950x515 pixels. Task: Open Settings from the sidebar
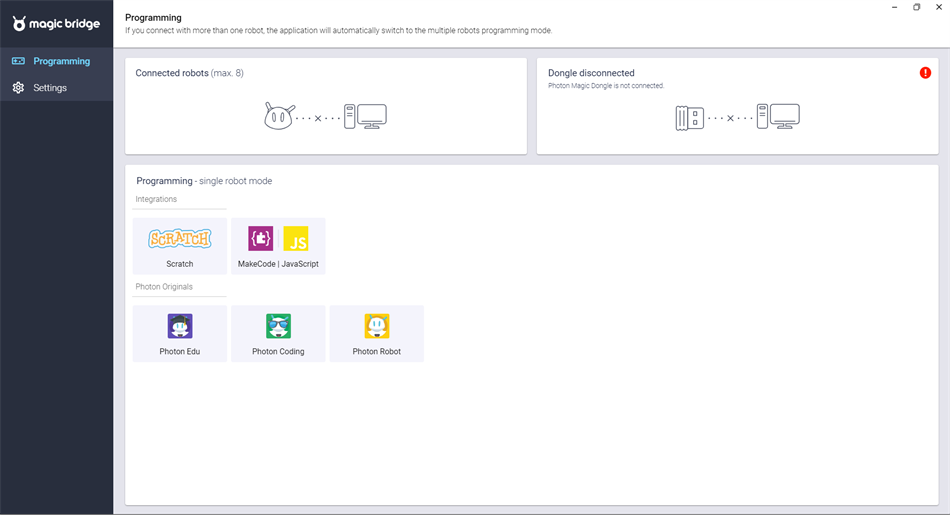[x=56, y=88]
